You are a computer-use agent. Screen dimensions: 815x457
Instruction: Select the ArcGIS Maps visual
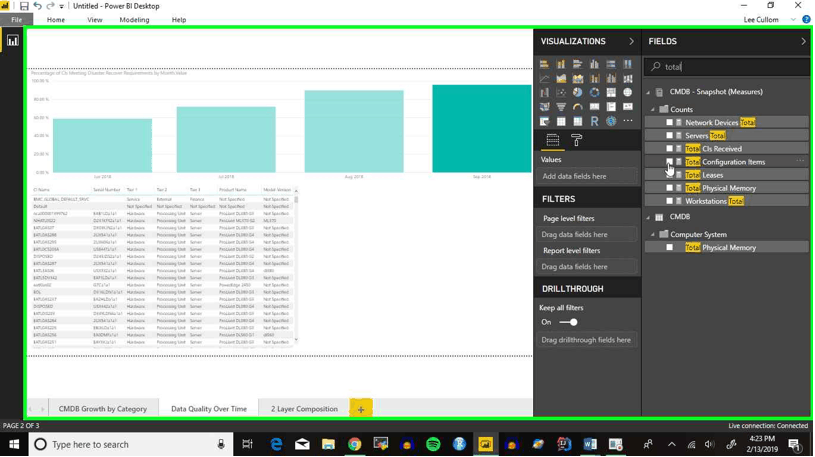coord(611,121)
